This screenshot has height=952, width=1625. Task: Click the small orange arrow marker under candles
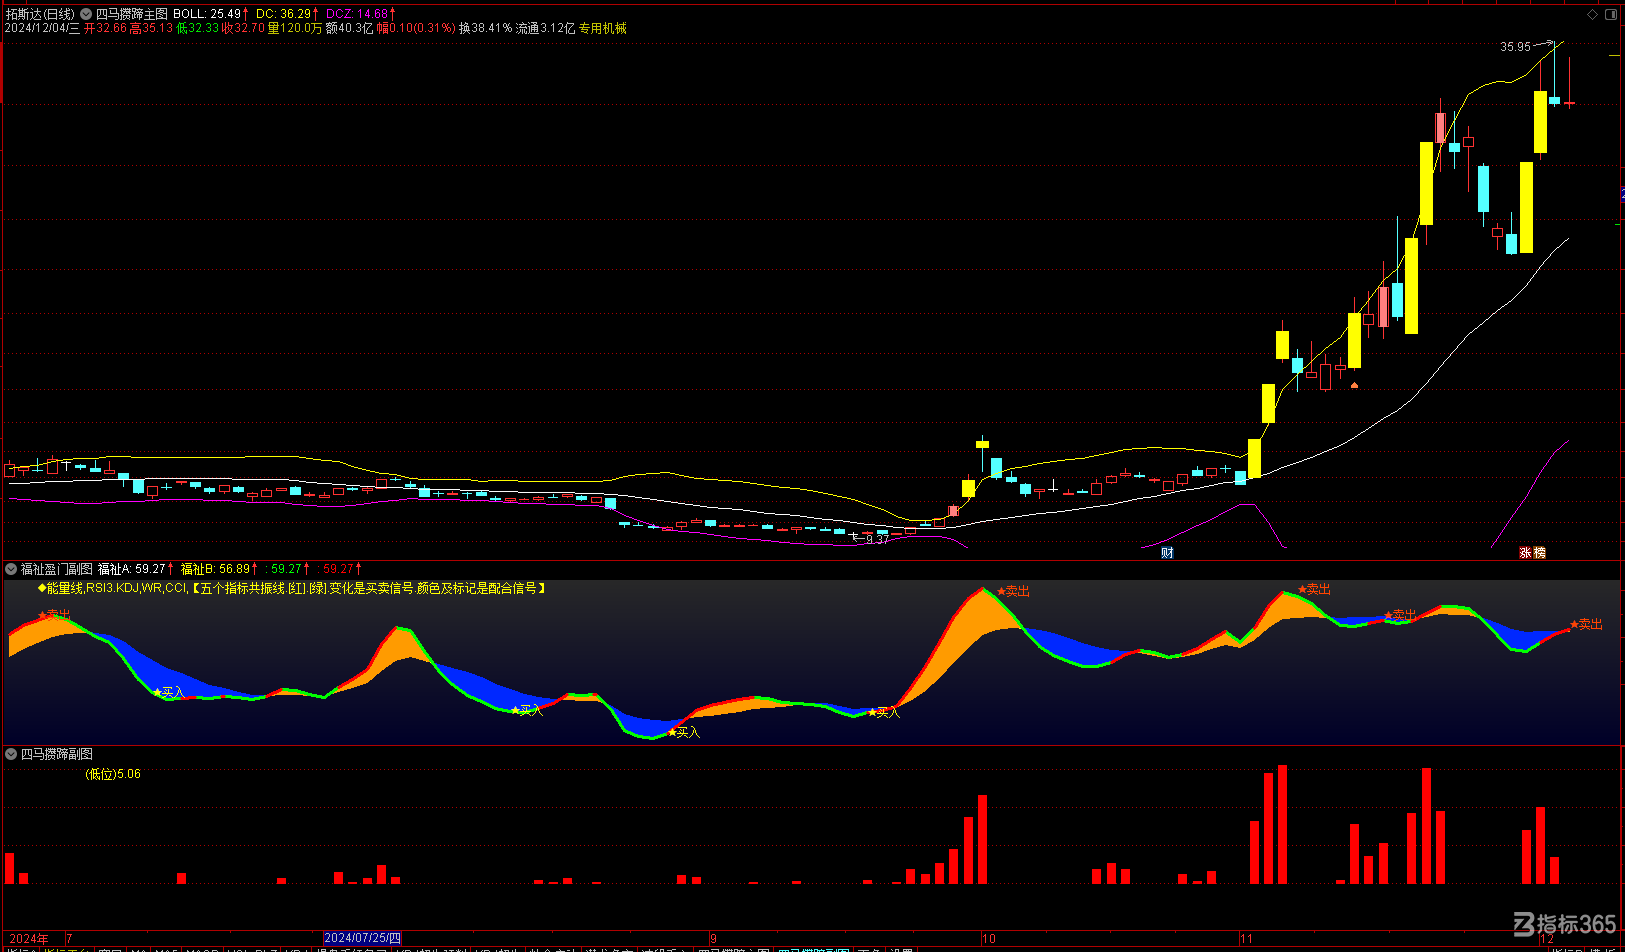[x=1354, y=384]
